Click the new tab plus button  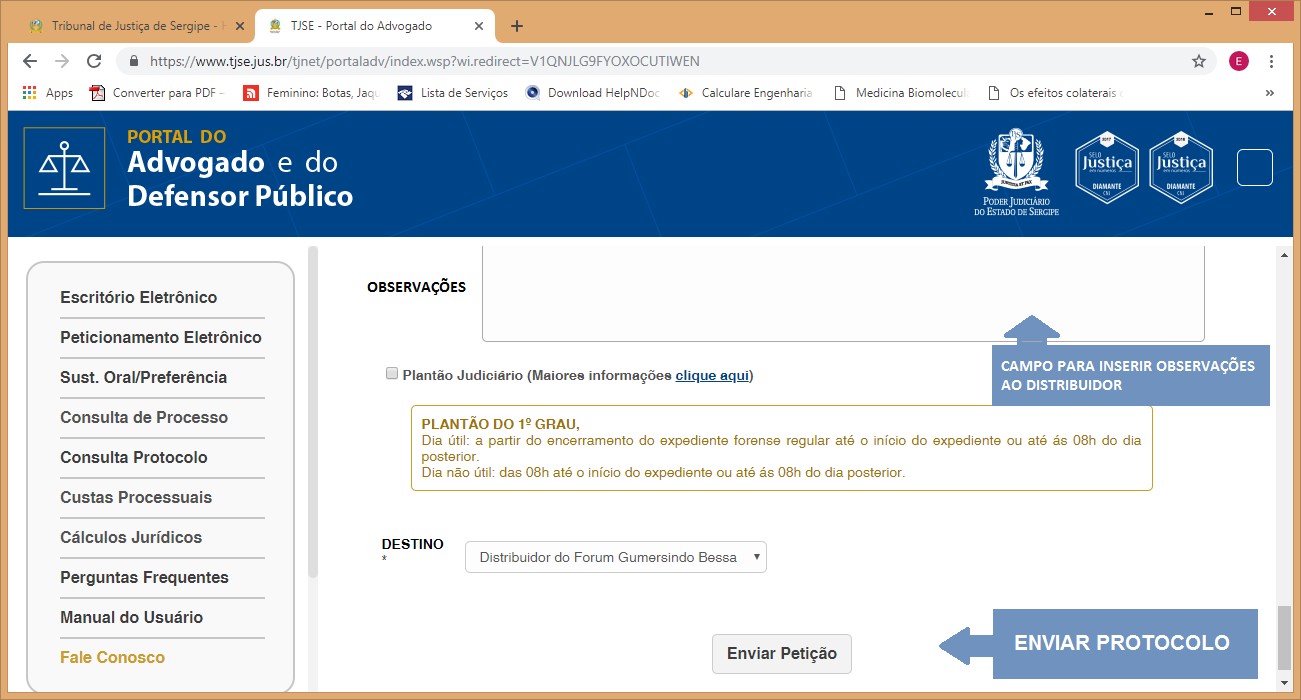pos(517,26)
